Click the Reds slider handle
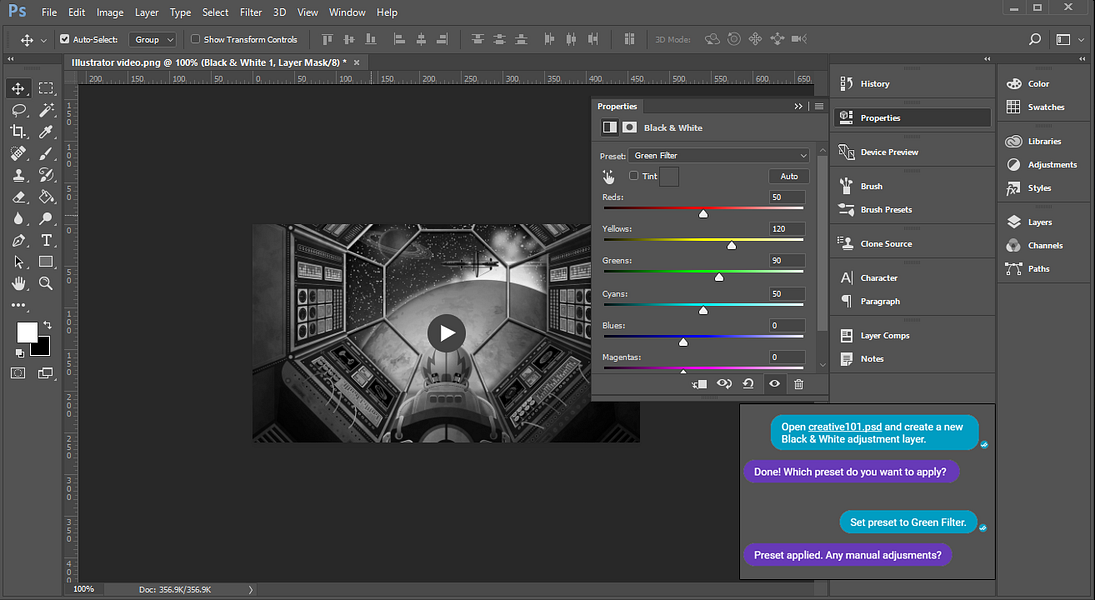The height and width of the screenshot is (600, 1095). pos(703,214)
